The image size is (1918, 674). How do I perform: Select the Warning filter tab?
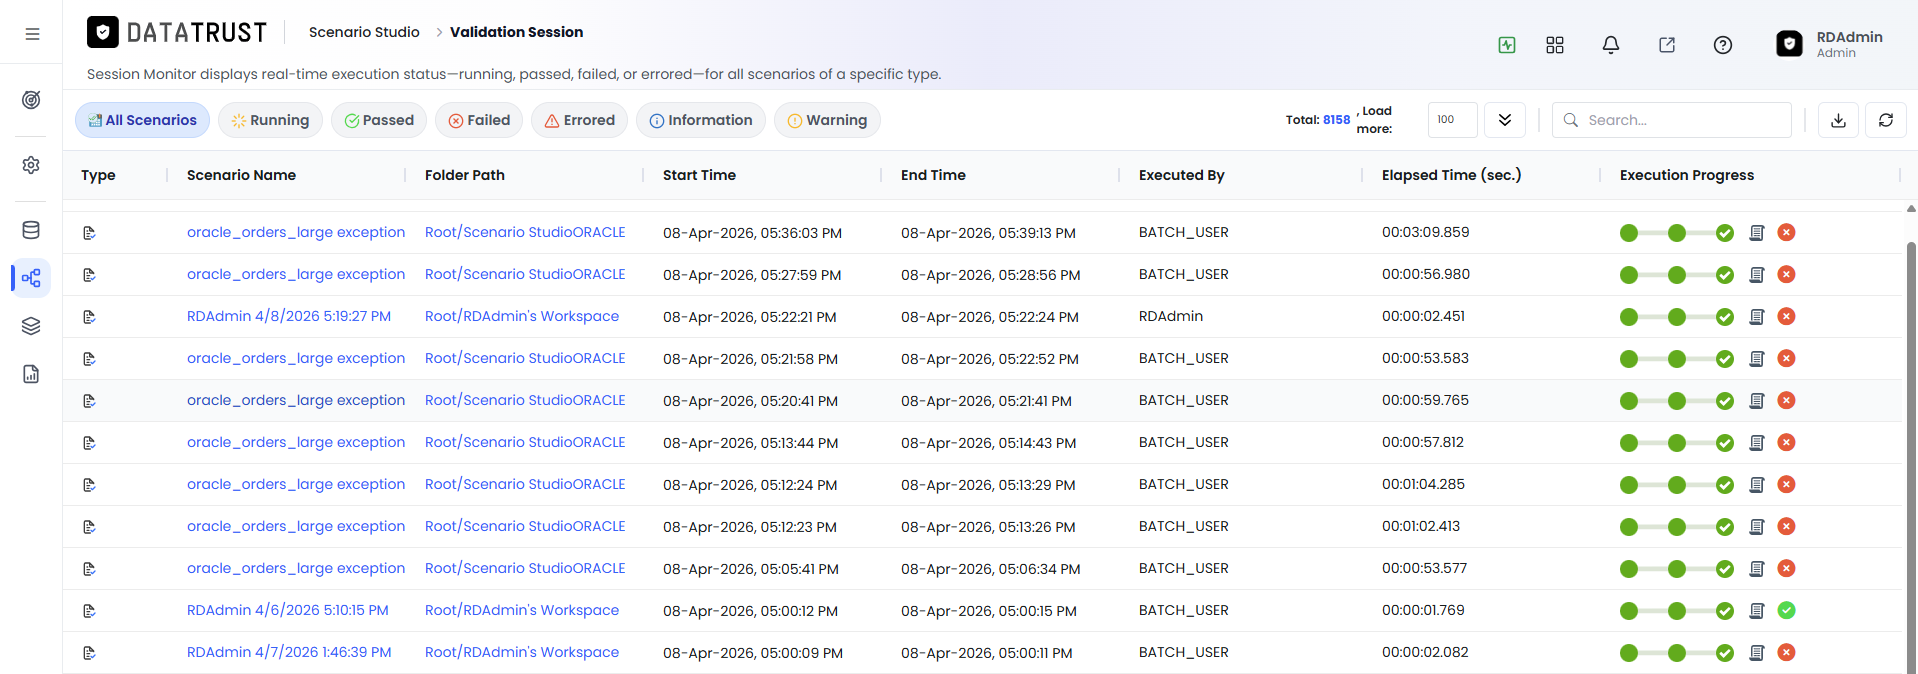(x=827, y=120)
